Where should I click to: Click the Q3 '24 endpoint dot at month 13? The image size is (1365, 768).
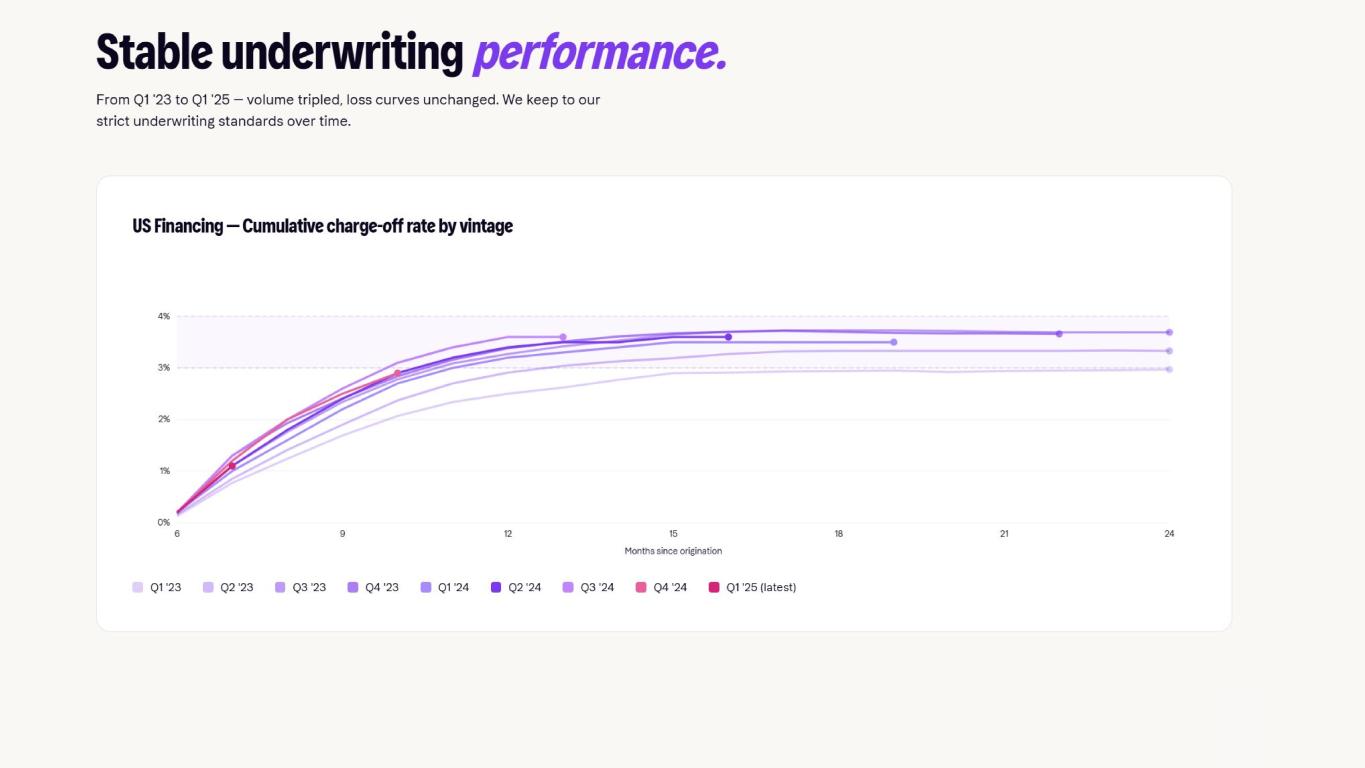pos(563,337)
